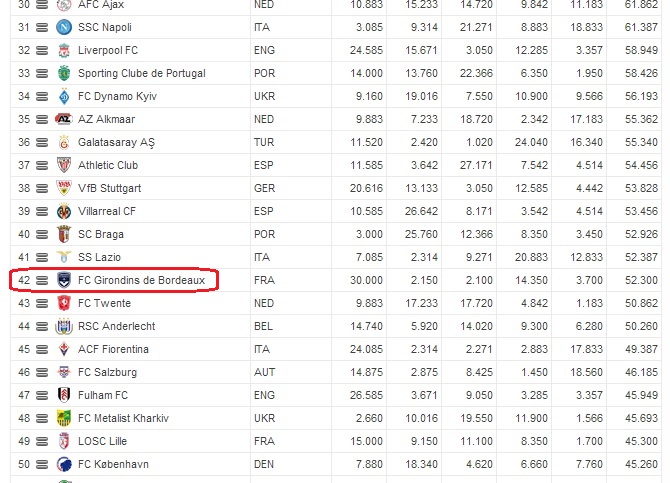Screen dimensions: 670x483
Task: Click the Fulham FC crest icon
Action: pos(64,395)
